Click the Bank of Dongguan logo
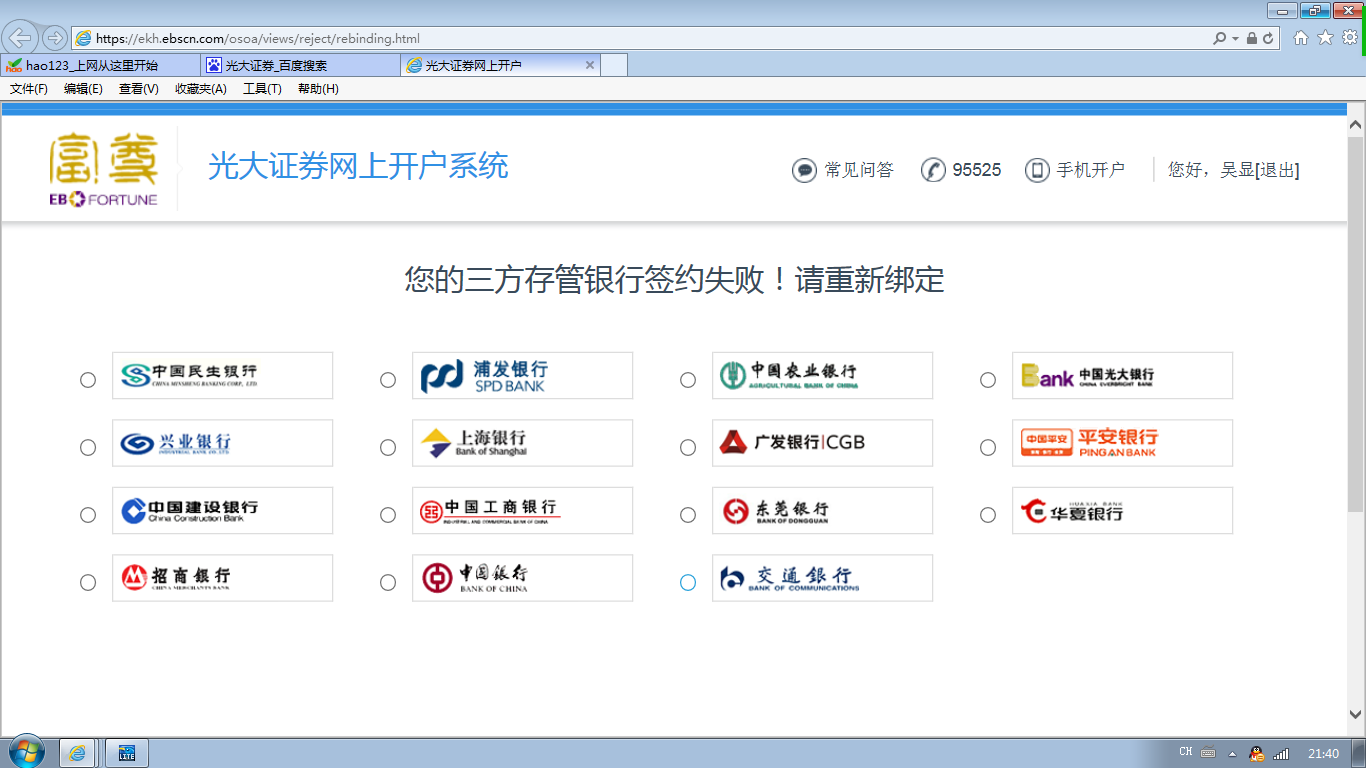This screenshot has width=1366, height=768. coord(822,510)
